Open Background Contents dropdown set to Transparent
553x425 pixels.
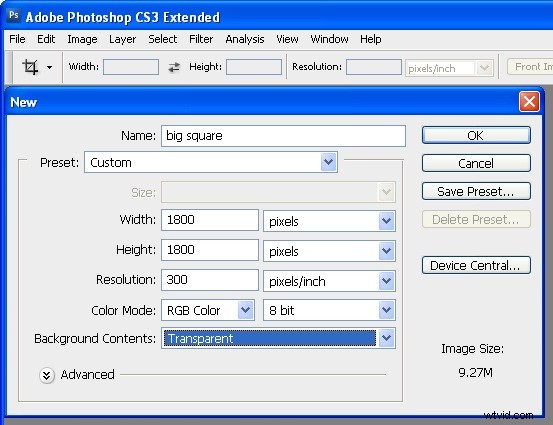pyautogui.click(x=278, y=338)
